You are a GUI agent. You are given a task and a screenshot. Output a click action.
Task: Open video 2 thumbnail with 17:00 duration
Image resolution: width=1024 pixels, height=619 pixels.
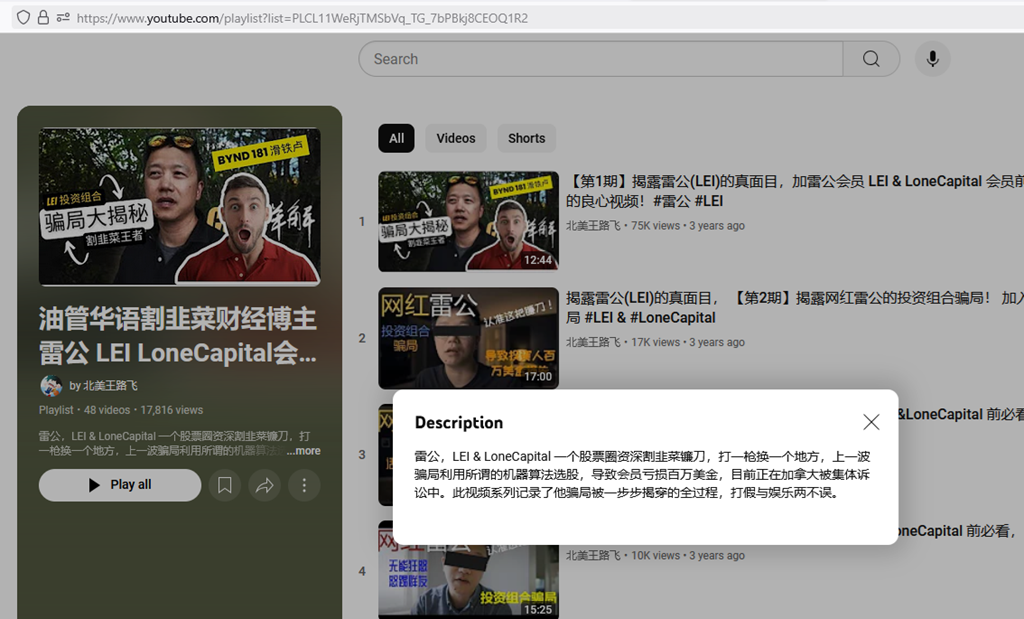[468, 338]
